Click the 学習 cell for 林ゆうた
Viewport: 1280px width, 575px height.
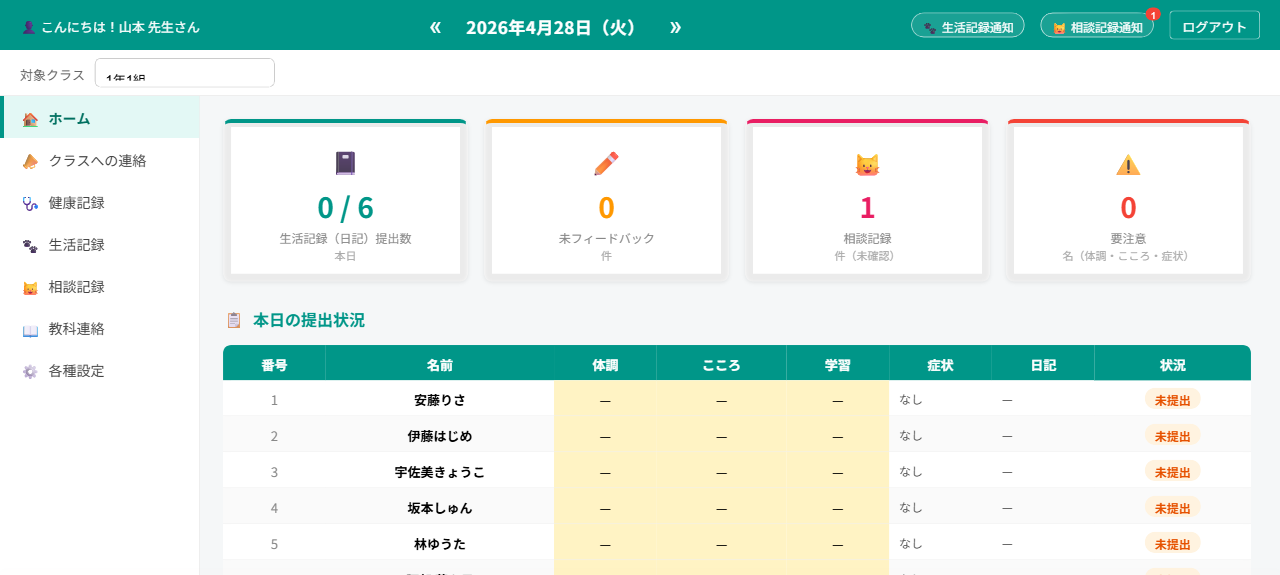point(838,543)
